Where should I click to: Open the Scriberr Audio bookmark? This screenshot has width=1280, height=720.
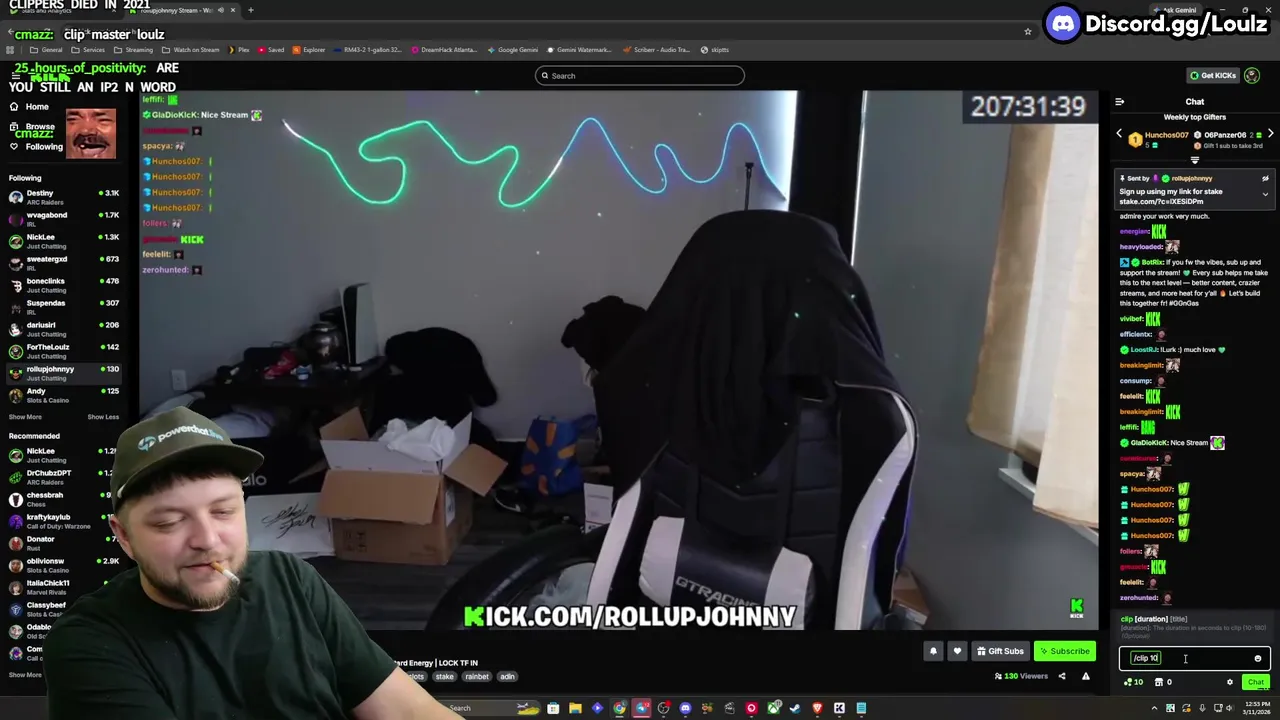pyautogui.click(x=656, y=50)
